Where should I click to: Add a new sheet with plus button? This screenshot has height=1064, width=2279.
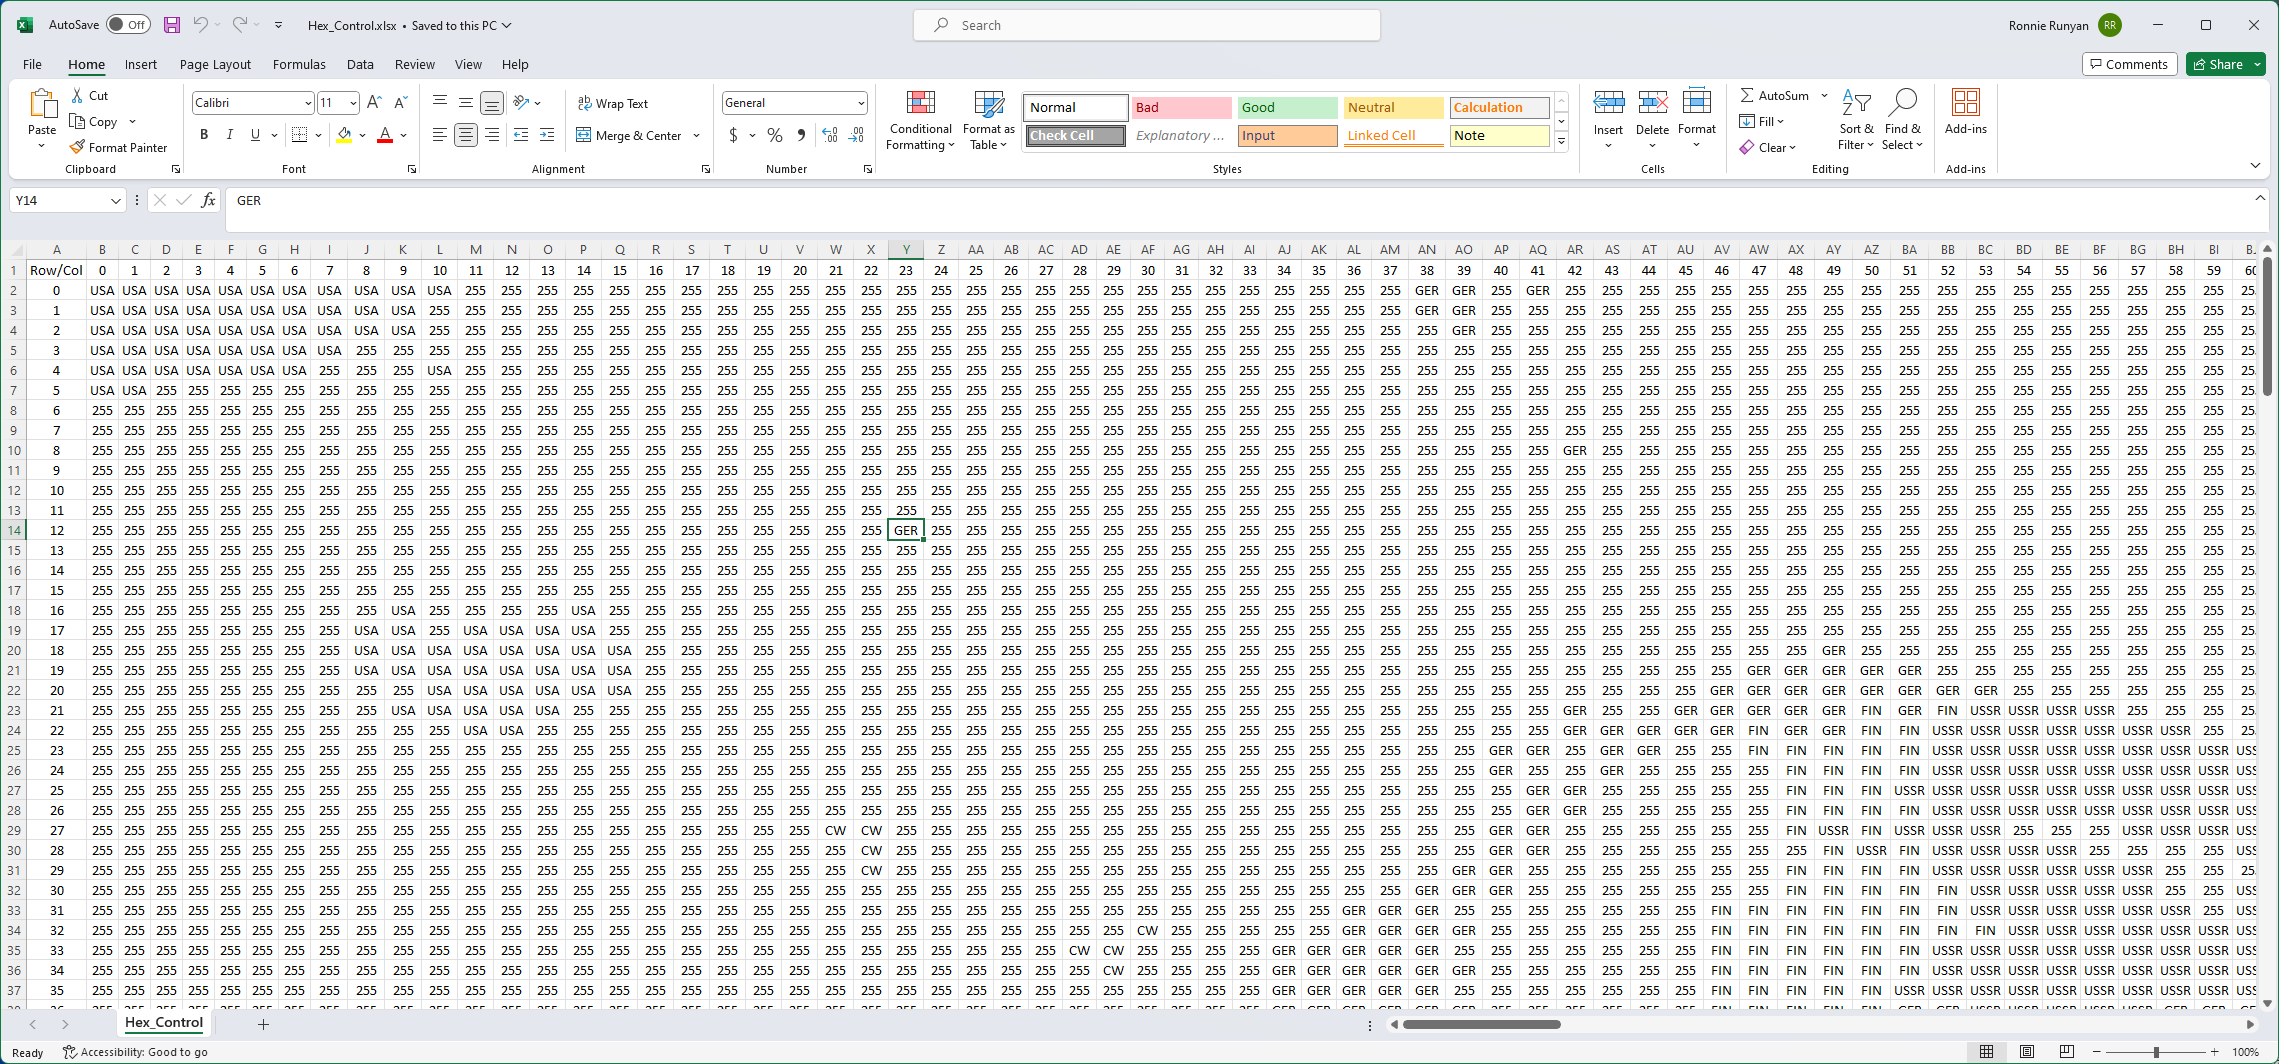click(263, 1024)
